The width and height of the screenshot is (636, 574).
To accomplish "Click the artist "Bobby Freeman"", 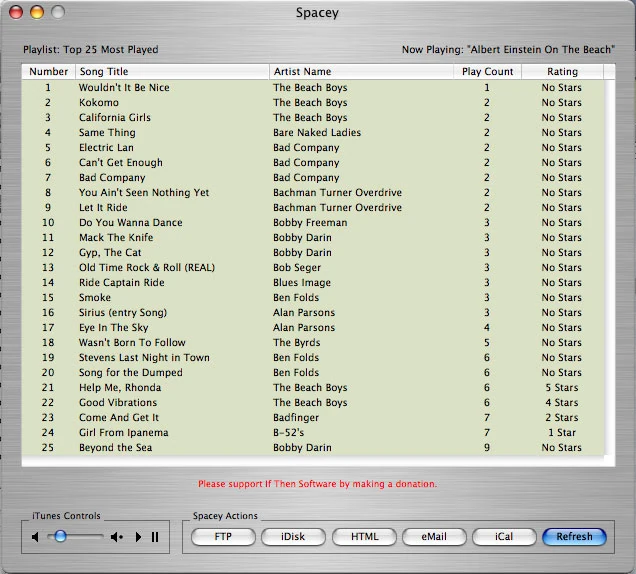I will tap(310, 223).
